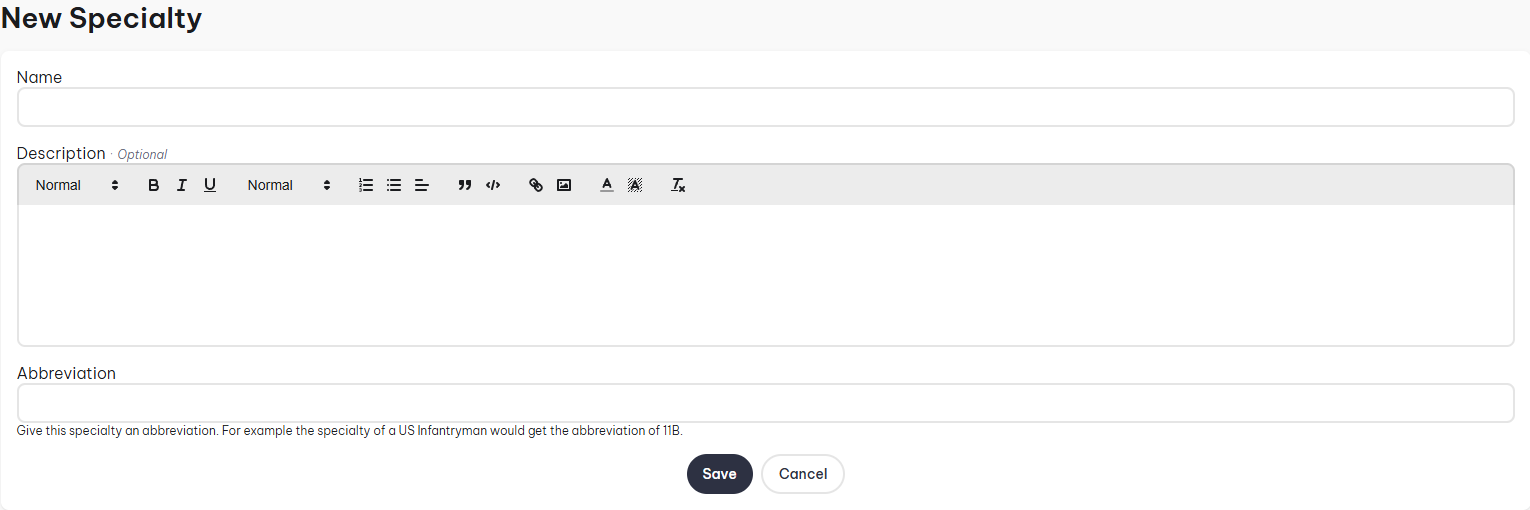This screenshot has height=510, width=1530.
Task: Clear formatting with the Tx icon
Action: [x=678, y=185]
